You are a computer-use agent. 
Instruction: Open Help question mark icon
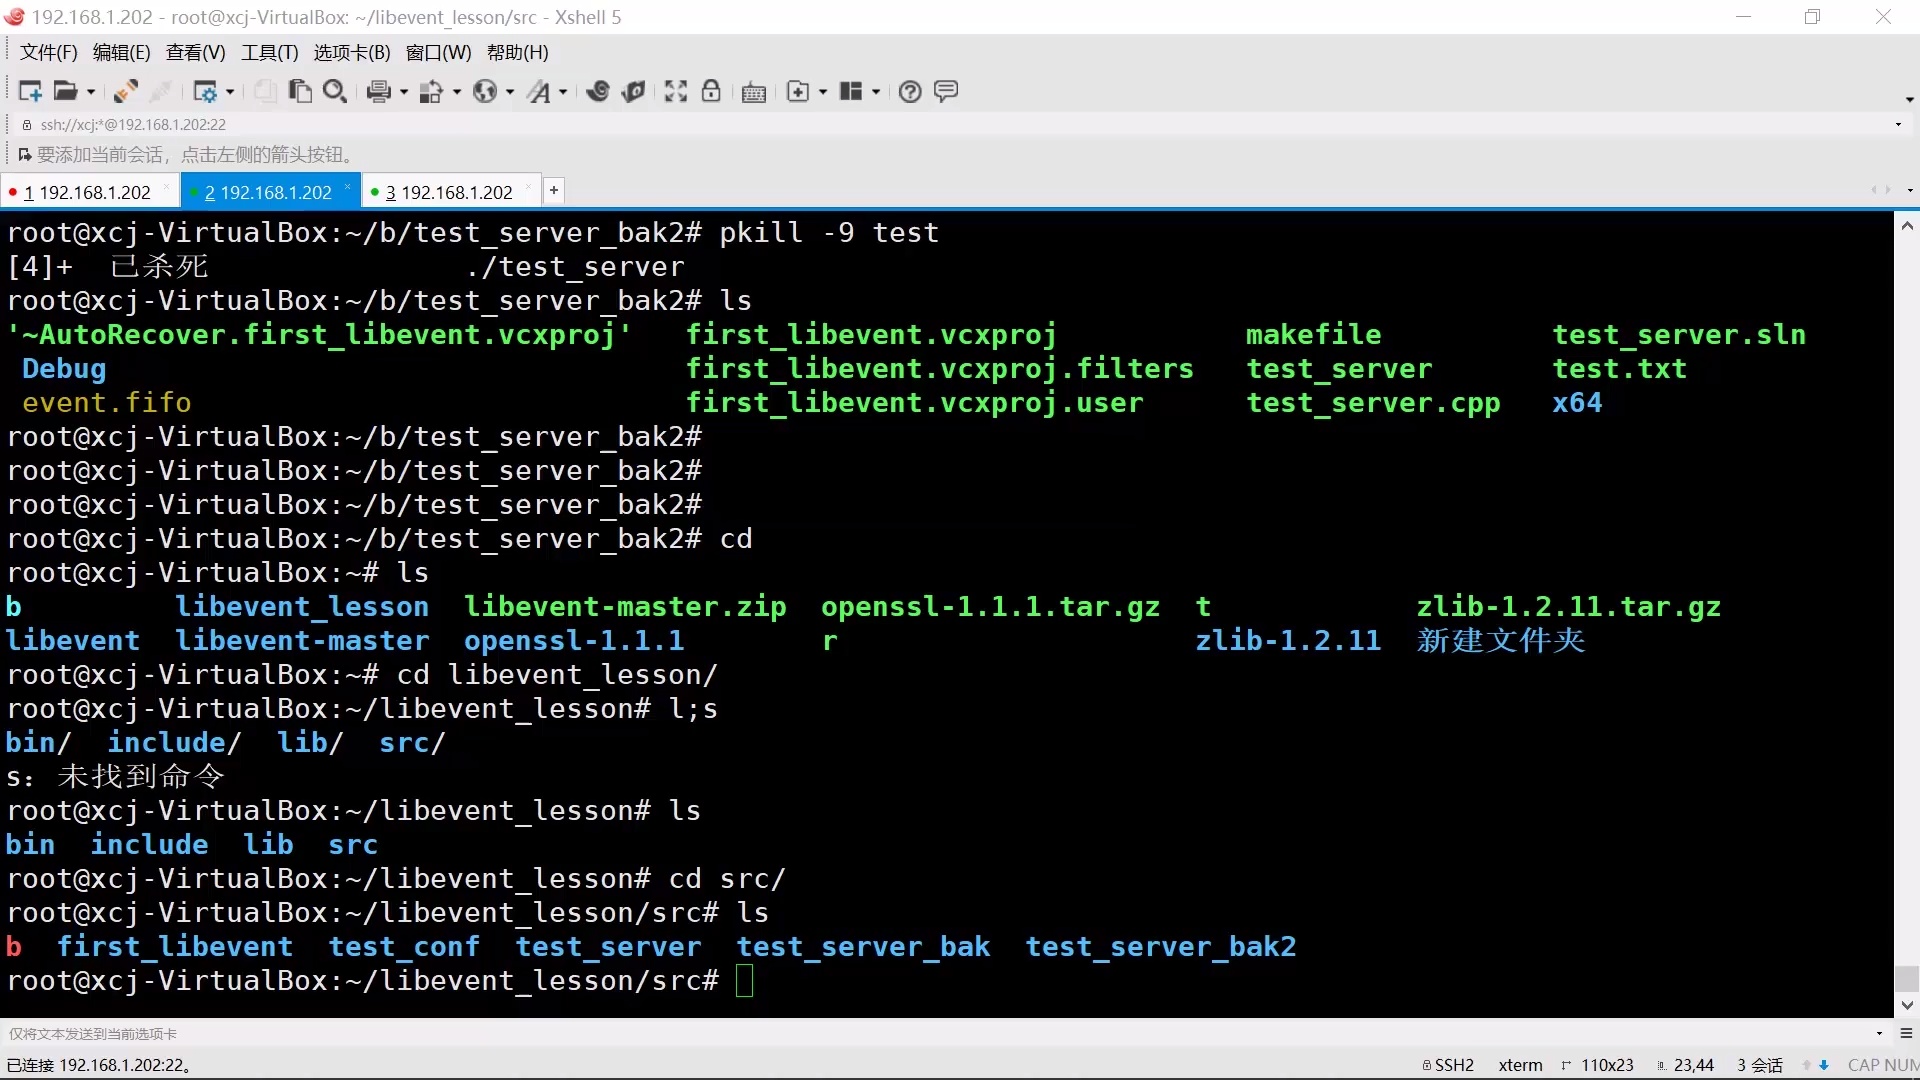click(x=910, y=92)
